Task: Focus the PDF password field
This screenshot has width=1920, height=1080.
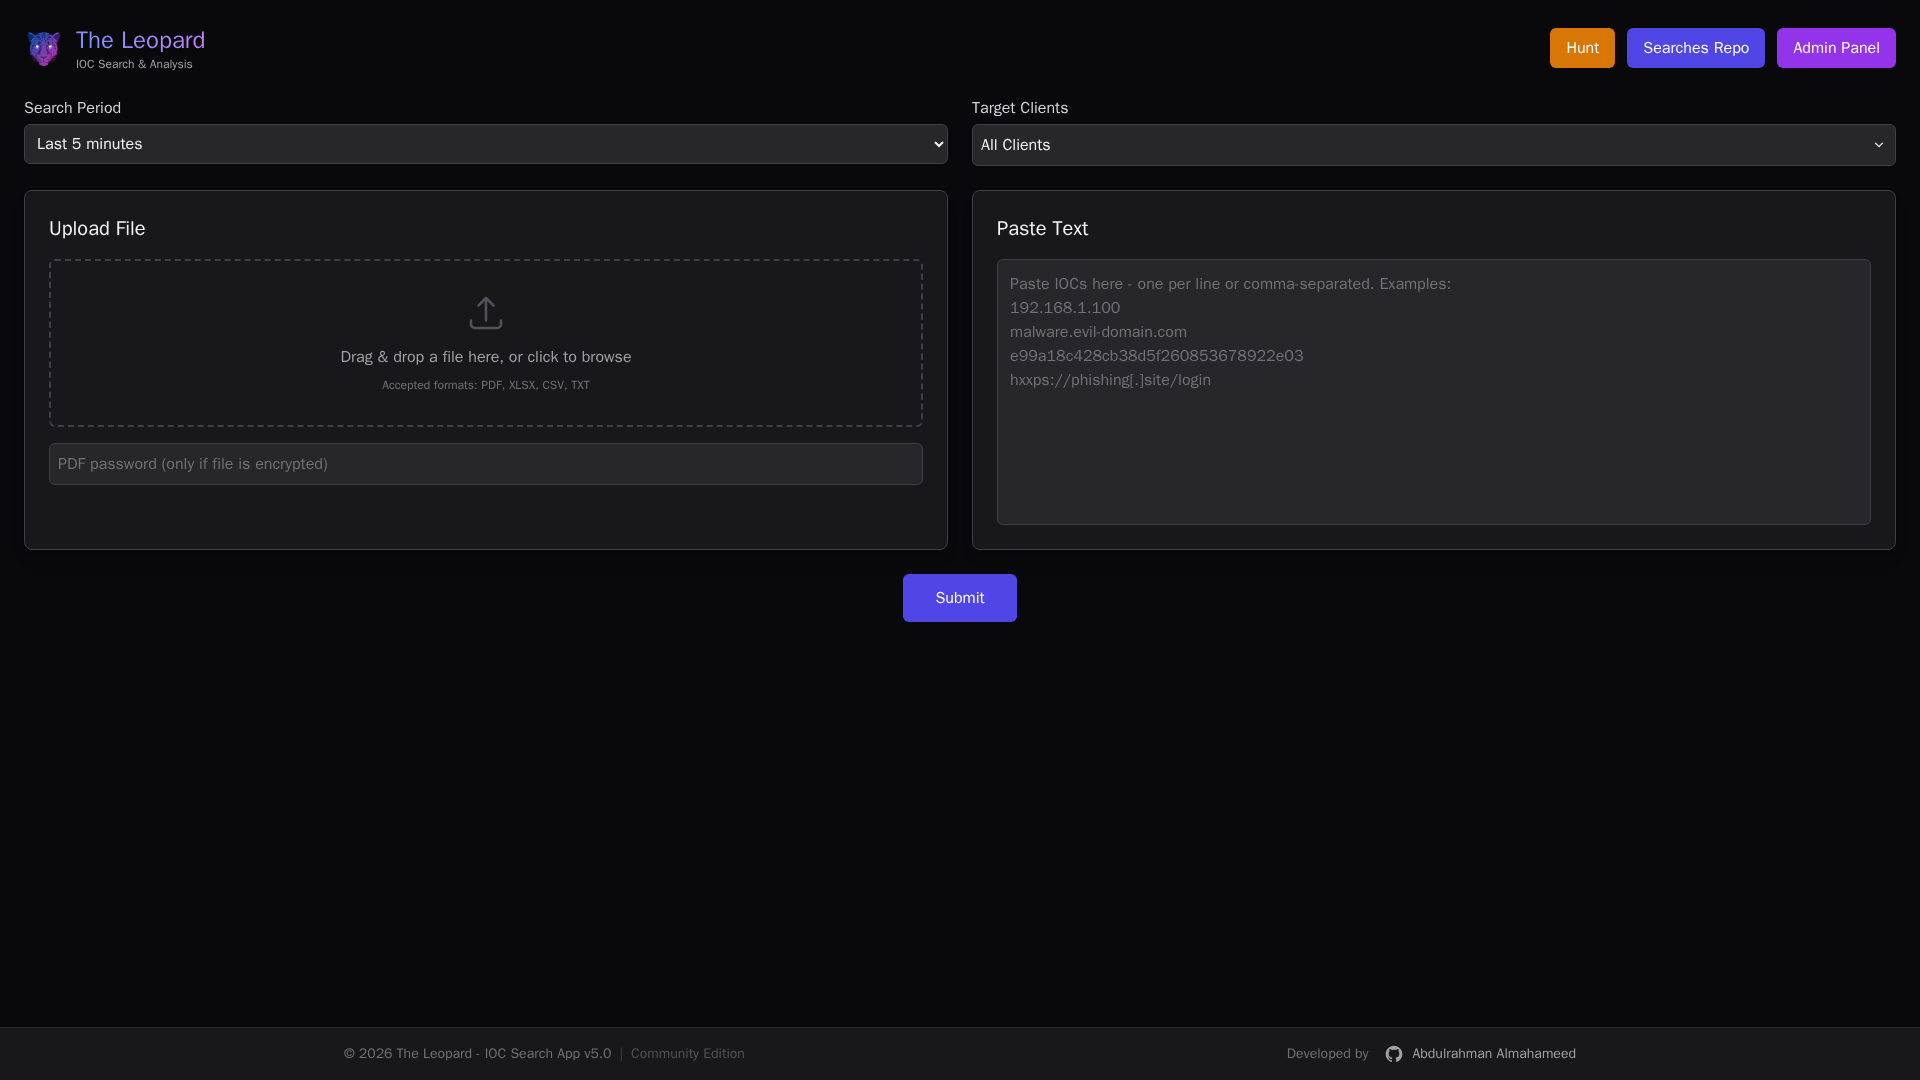Action: (x=485, y=464)
